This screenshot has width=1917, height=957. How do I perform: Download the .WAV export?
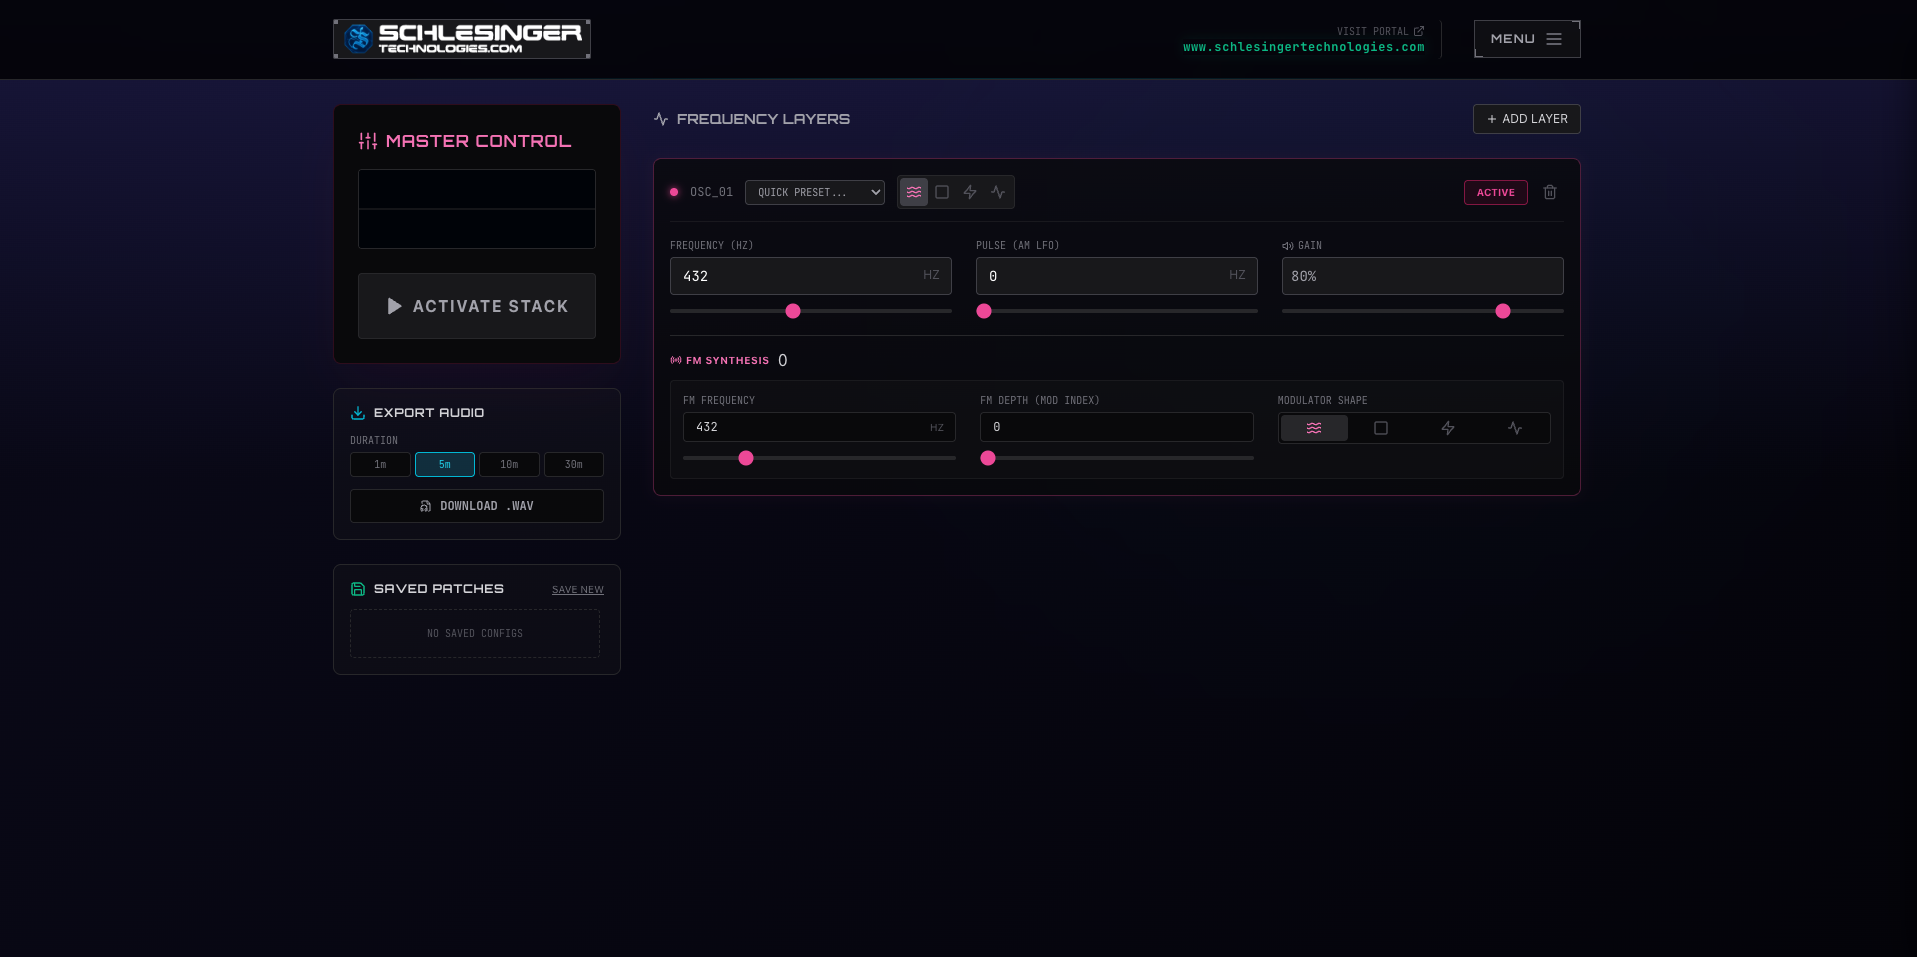477,506
